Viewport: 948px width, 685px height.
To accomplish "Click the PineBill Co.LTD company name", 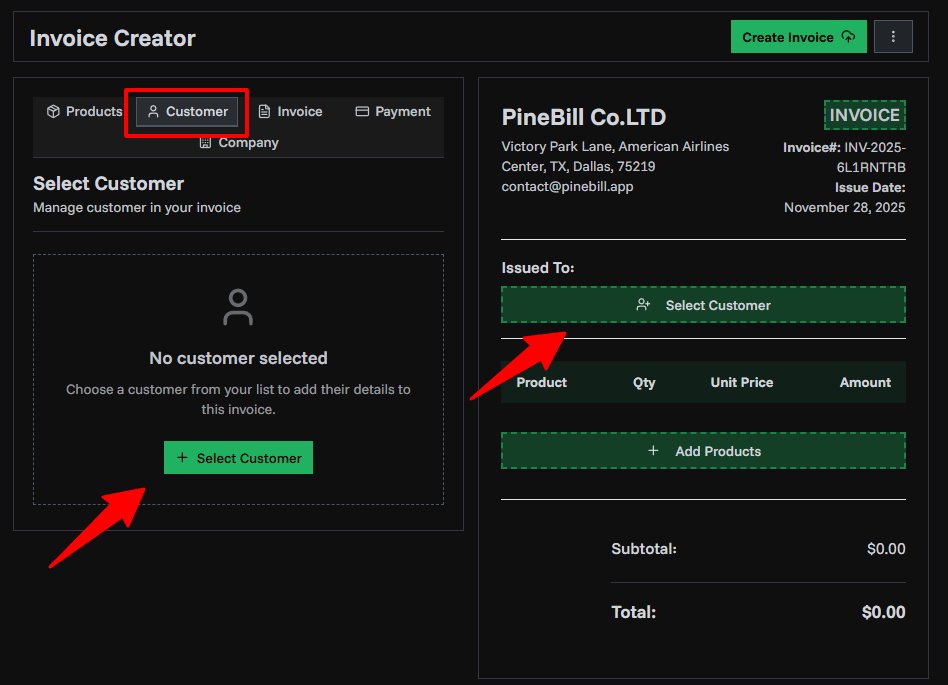I will (x=583, y=117).
